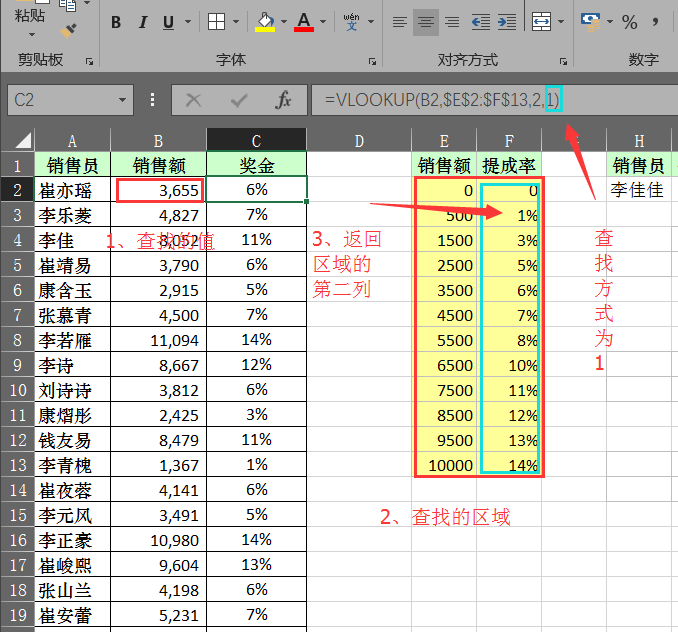Click the phonetic guide wén icon
Screen dimensions: 678x632
(352, 22)
